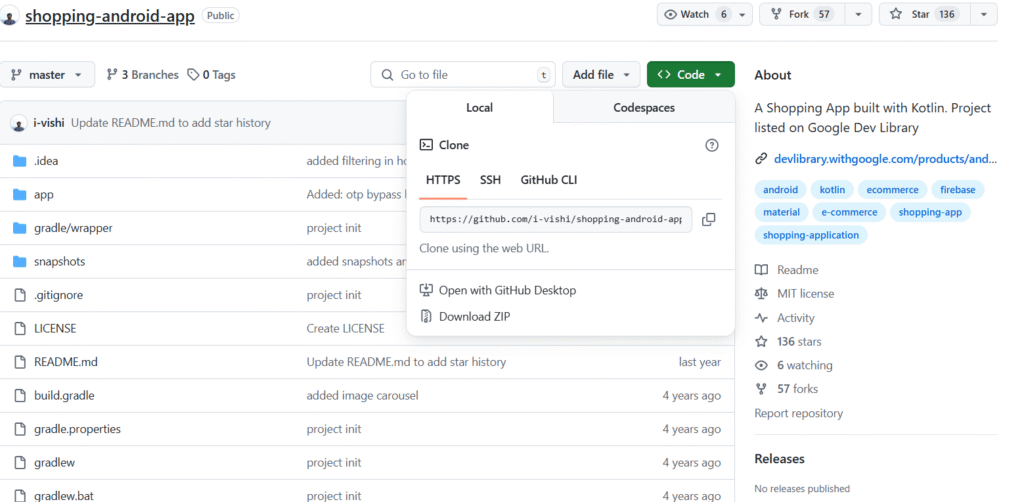Open the firebase topic tag
Image resolution: width=1024 pixels, height=502 pixels.
957,190
